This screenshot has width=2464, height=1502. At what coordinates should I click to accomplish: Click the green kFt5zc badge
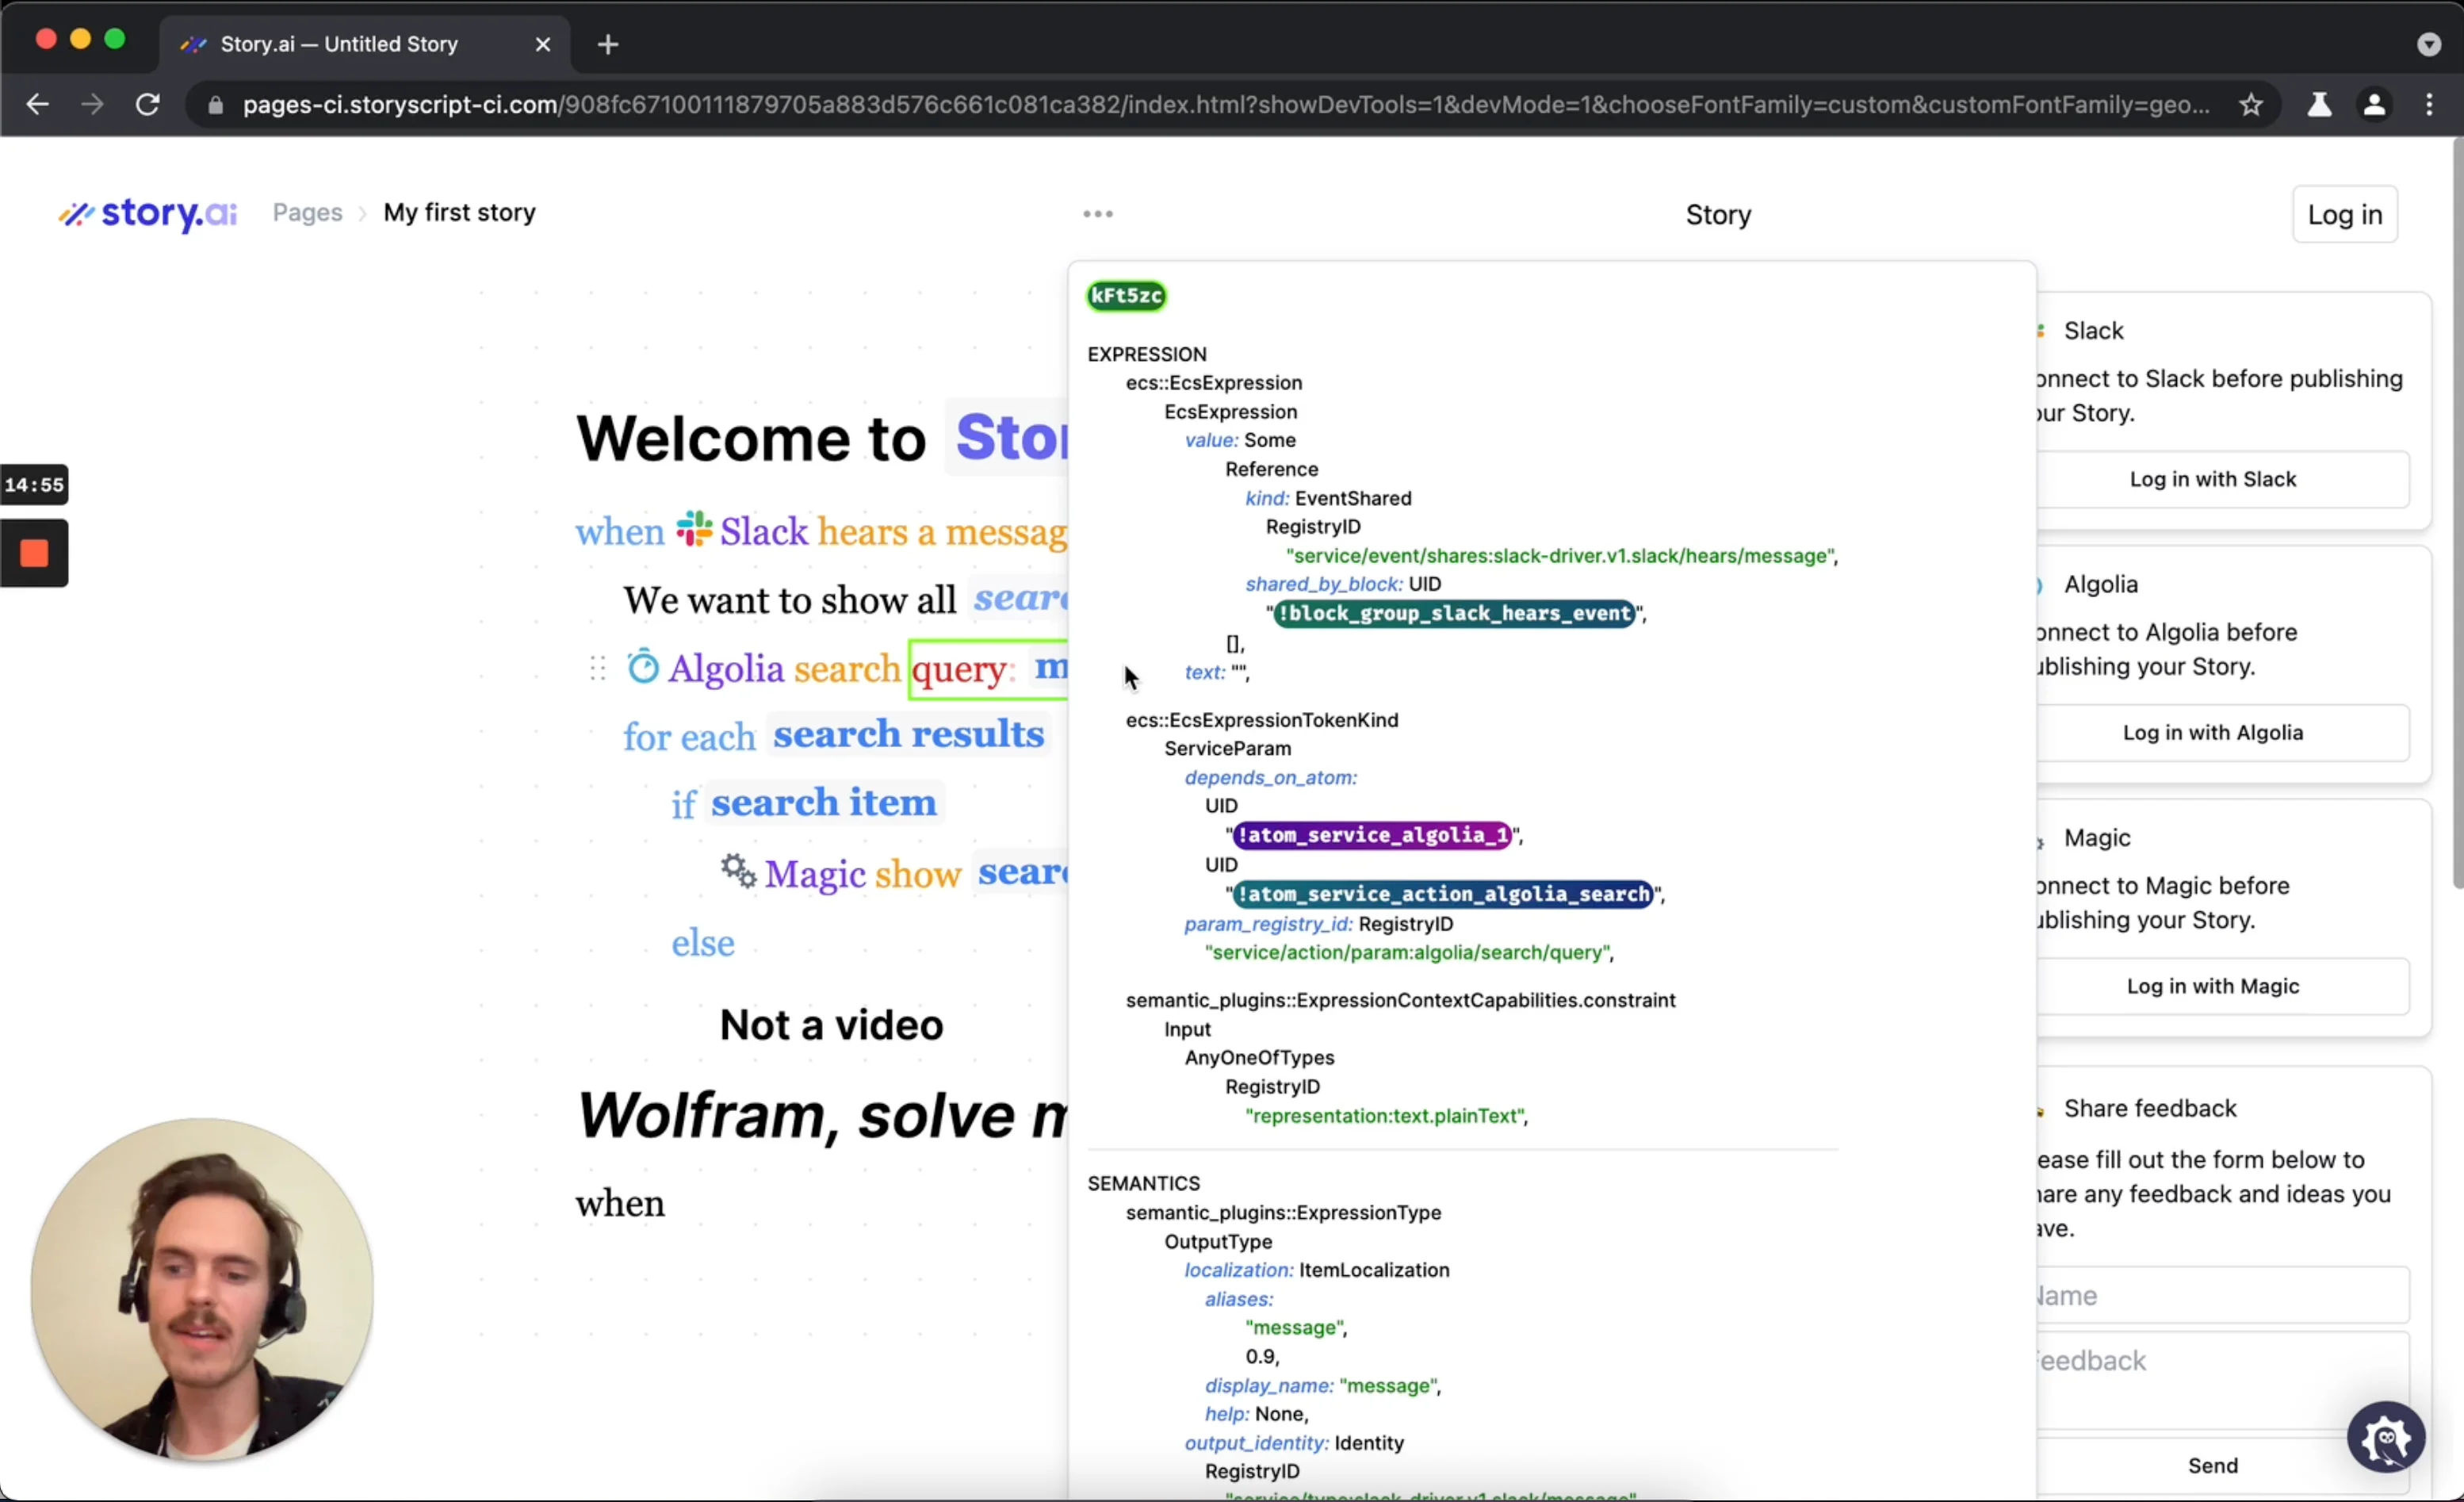point(1127,295)
